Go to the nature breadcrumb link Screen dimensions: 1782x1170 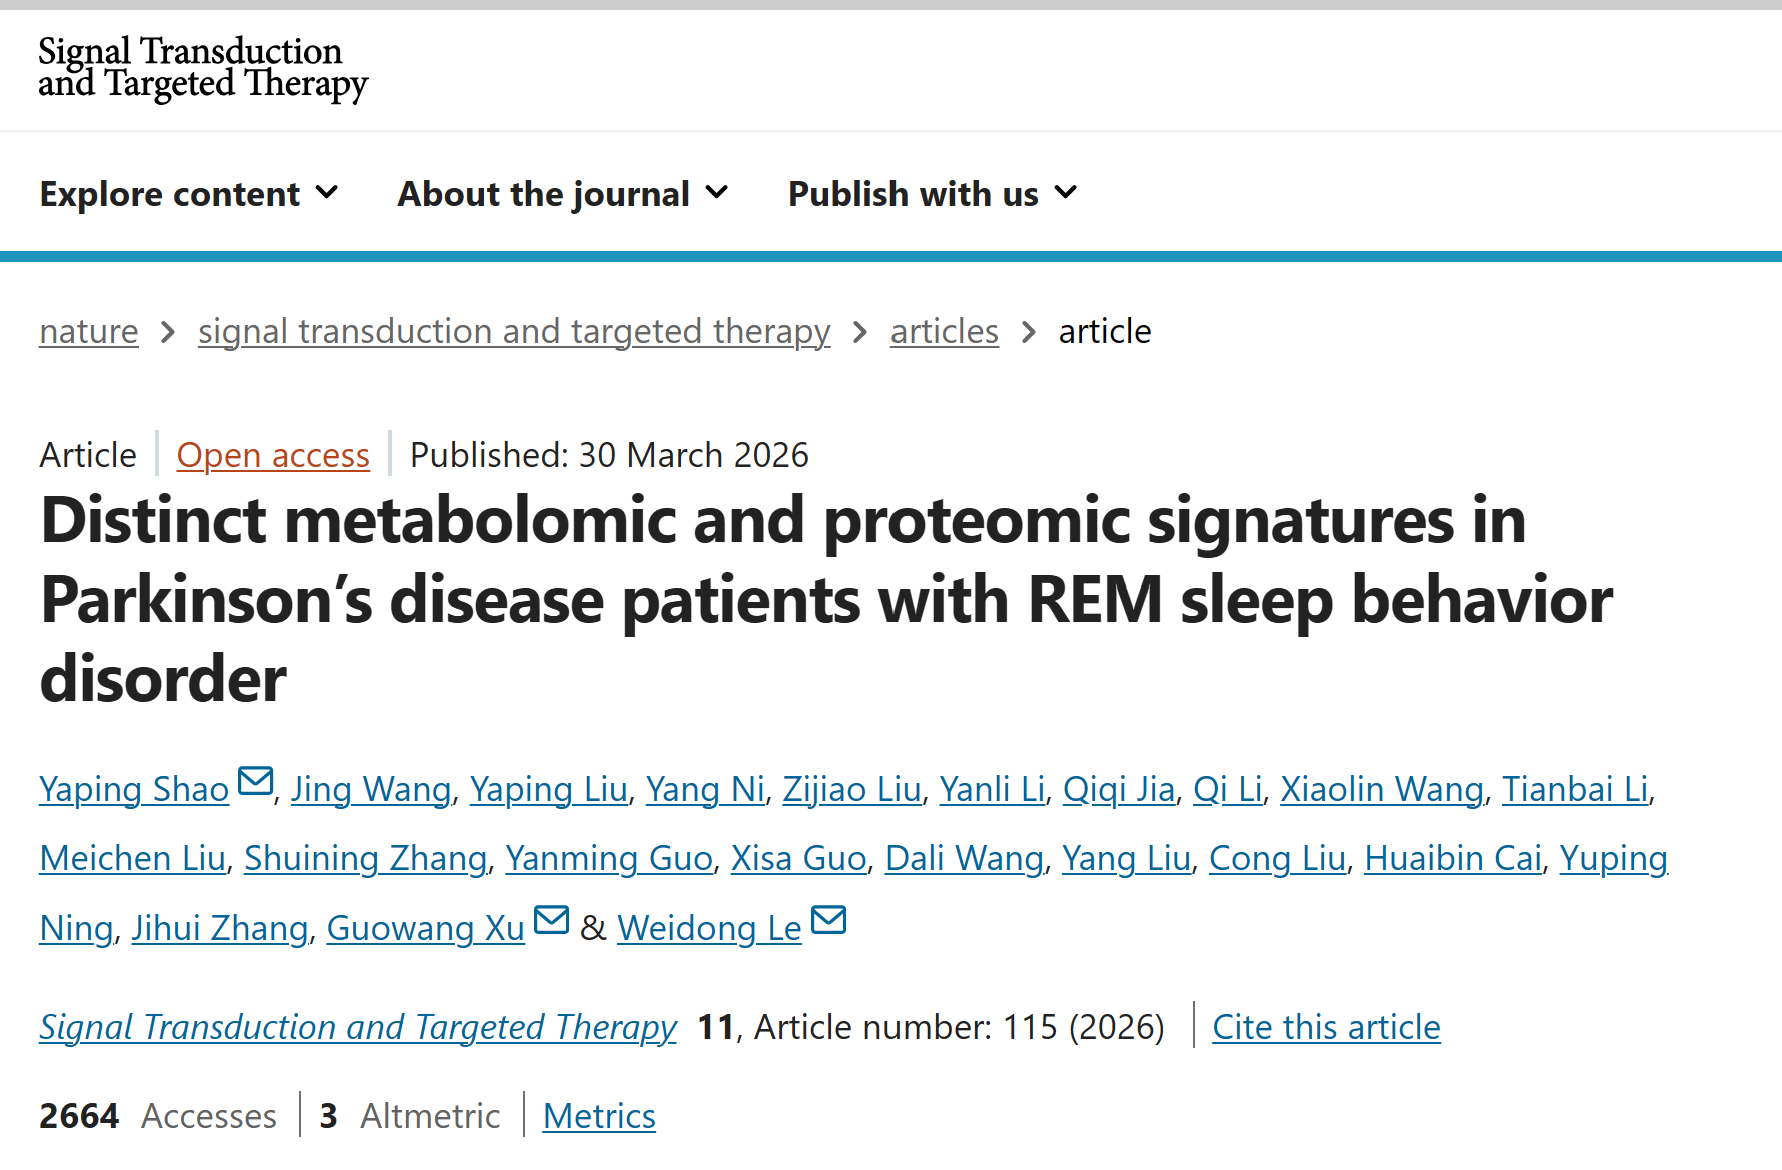pos(89,331)
